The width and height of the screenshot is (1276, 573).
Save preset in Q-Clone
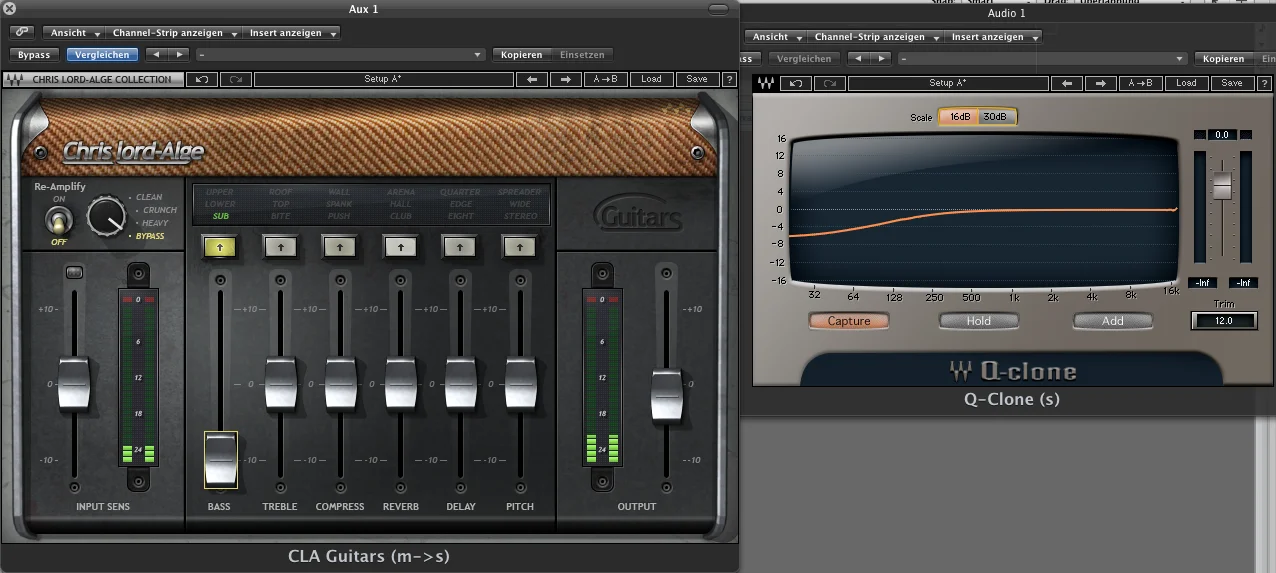(x=1232, y=83)
